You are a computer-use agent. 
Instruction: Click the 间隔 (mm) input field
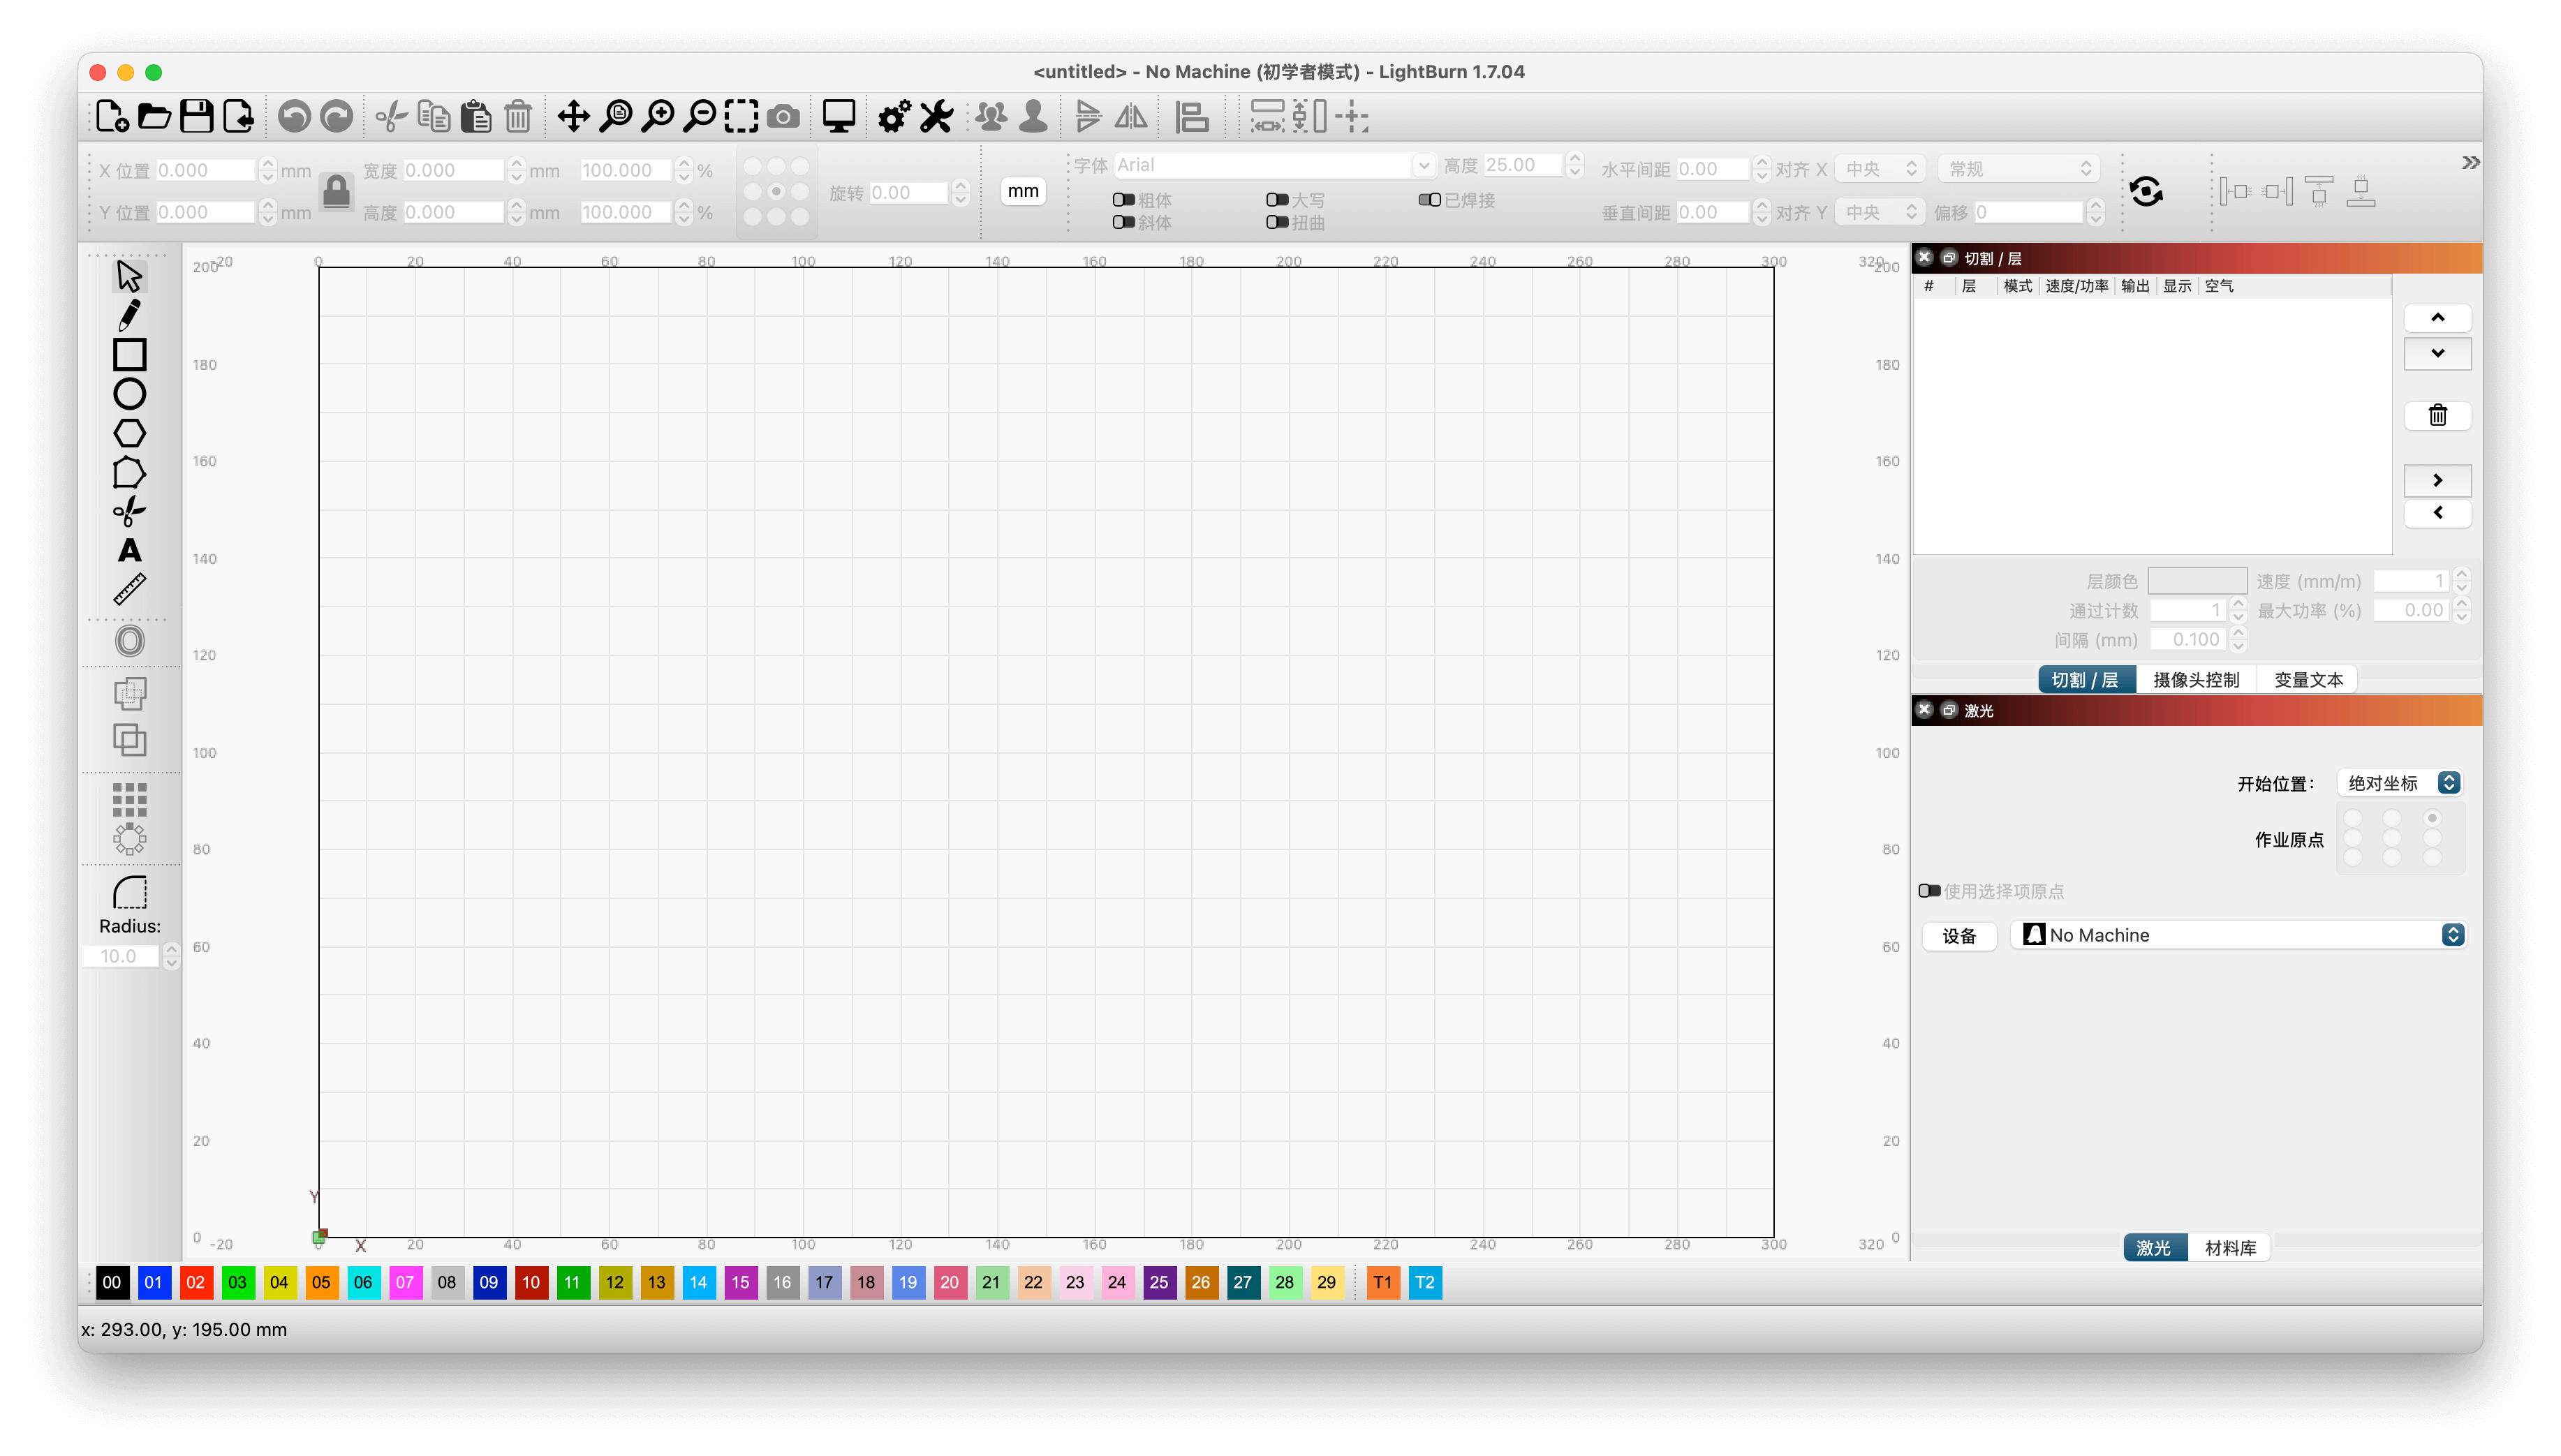tap(2188, 640)
